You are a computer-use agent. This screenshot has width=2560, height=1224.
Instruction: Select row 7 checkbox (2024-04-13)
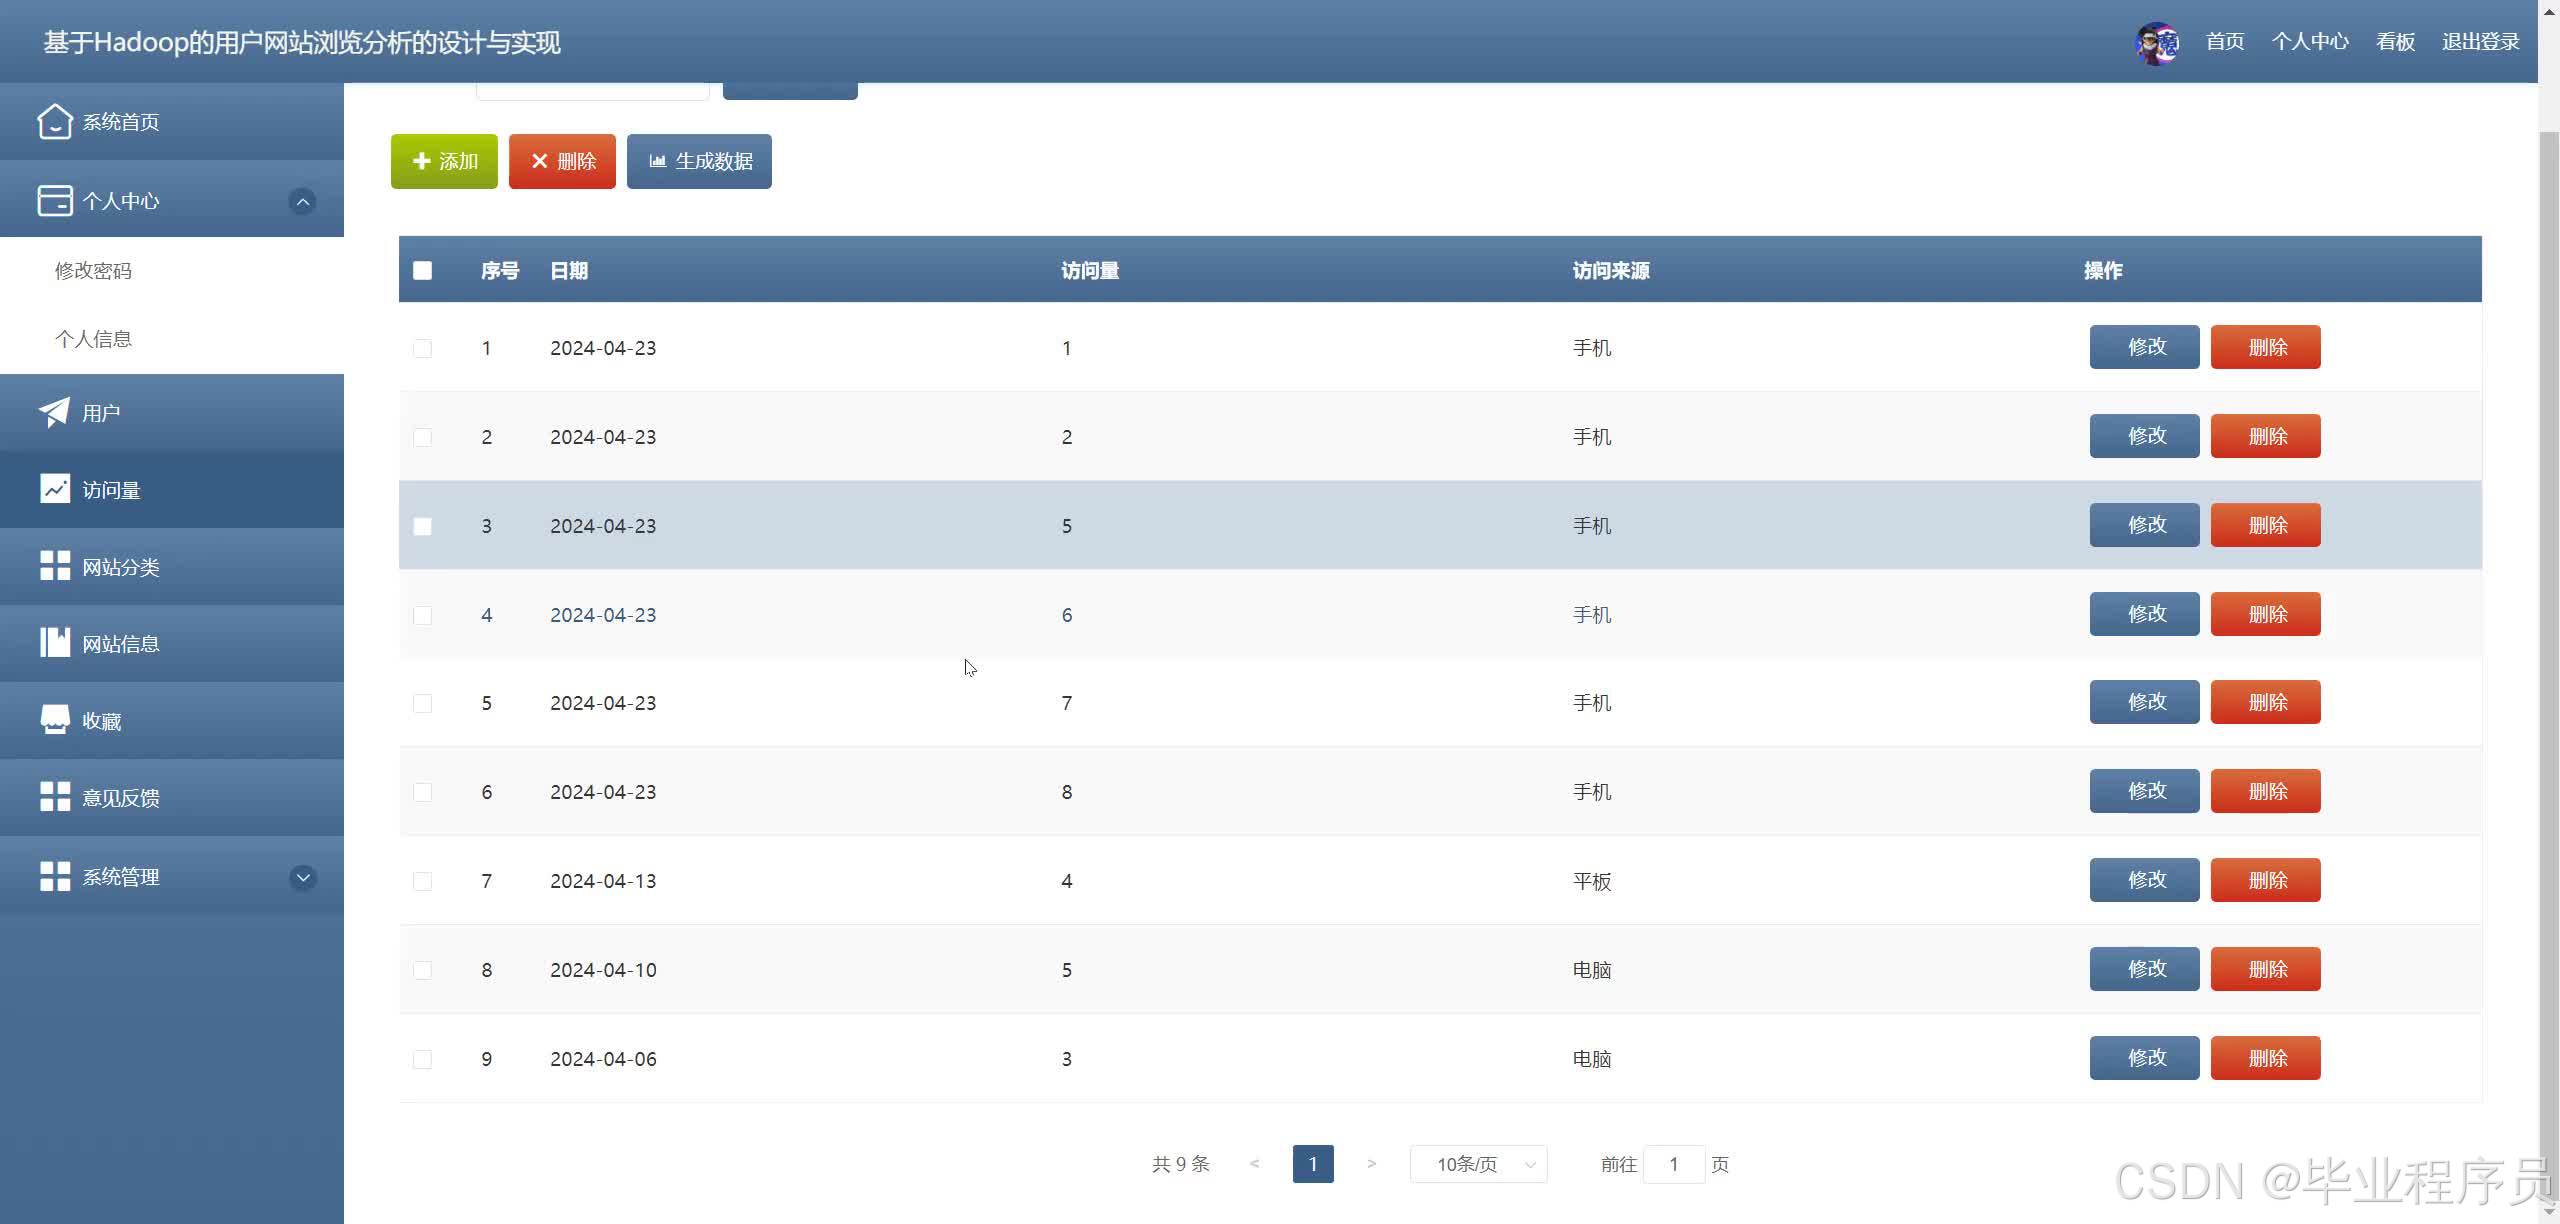point(422,881)
